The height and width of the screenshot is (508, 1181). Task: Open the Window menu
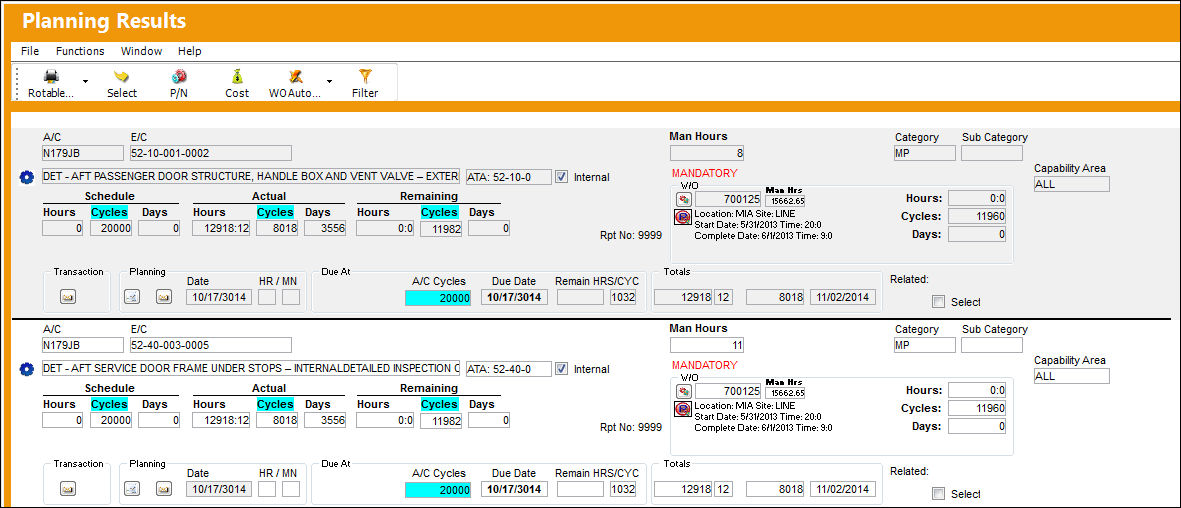point(142,51)
